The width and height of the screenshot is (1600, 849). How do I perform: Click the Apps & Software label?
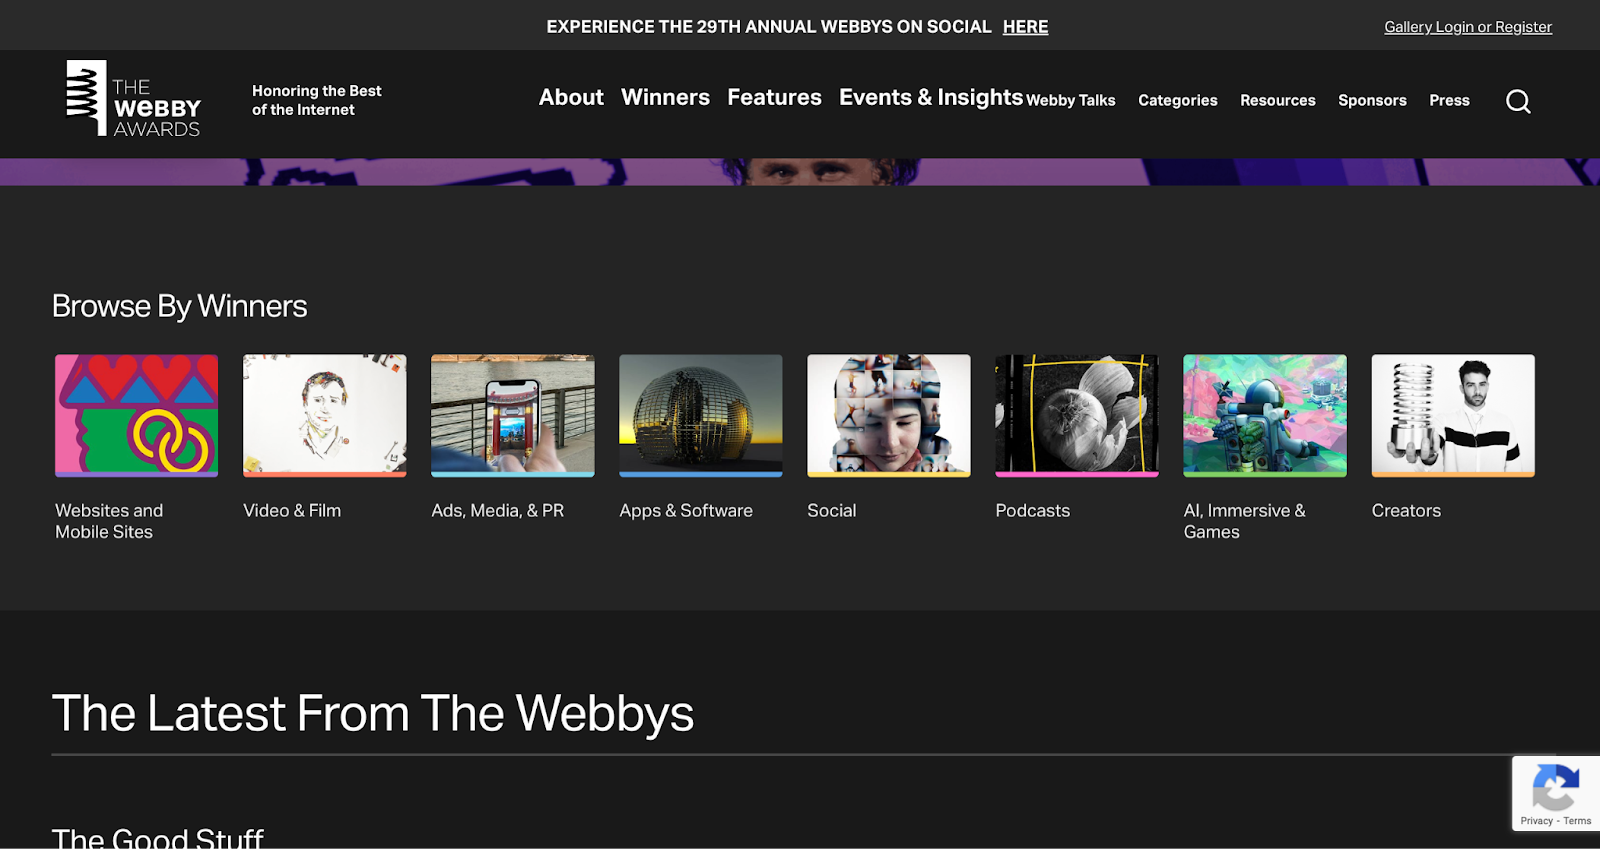click(x=686, y=510)
